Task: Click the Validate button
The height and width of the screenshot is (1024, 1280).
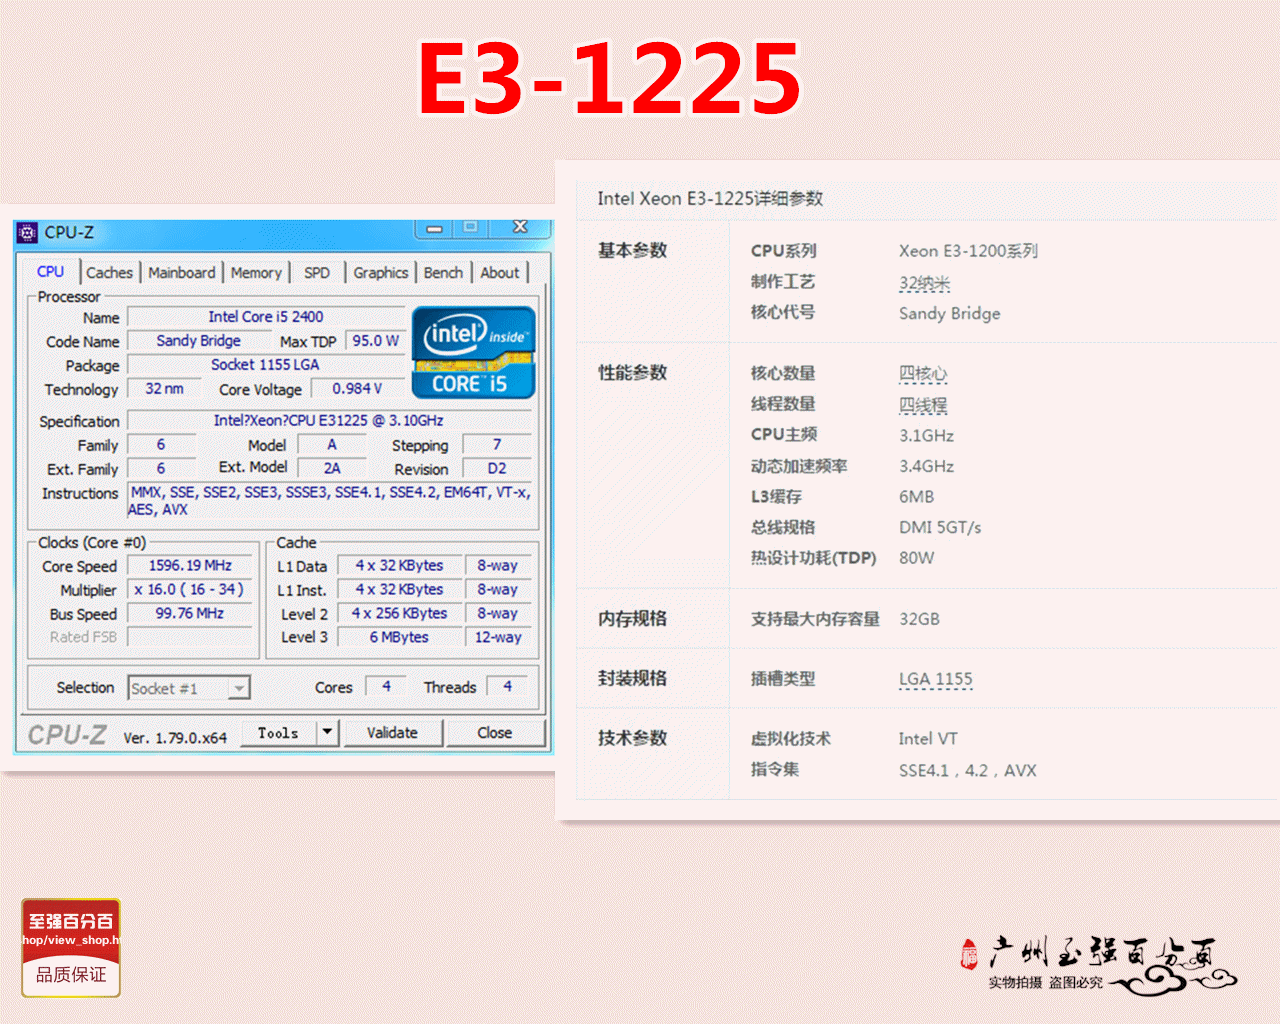Action: click(393, 733)
